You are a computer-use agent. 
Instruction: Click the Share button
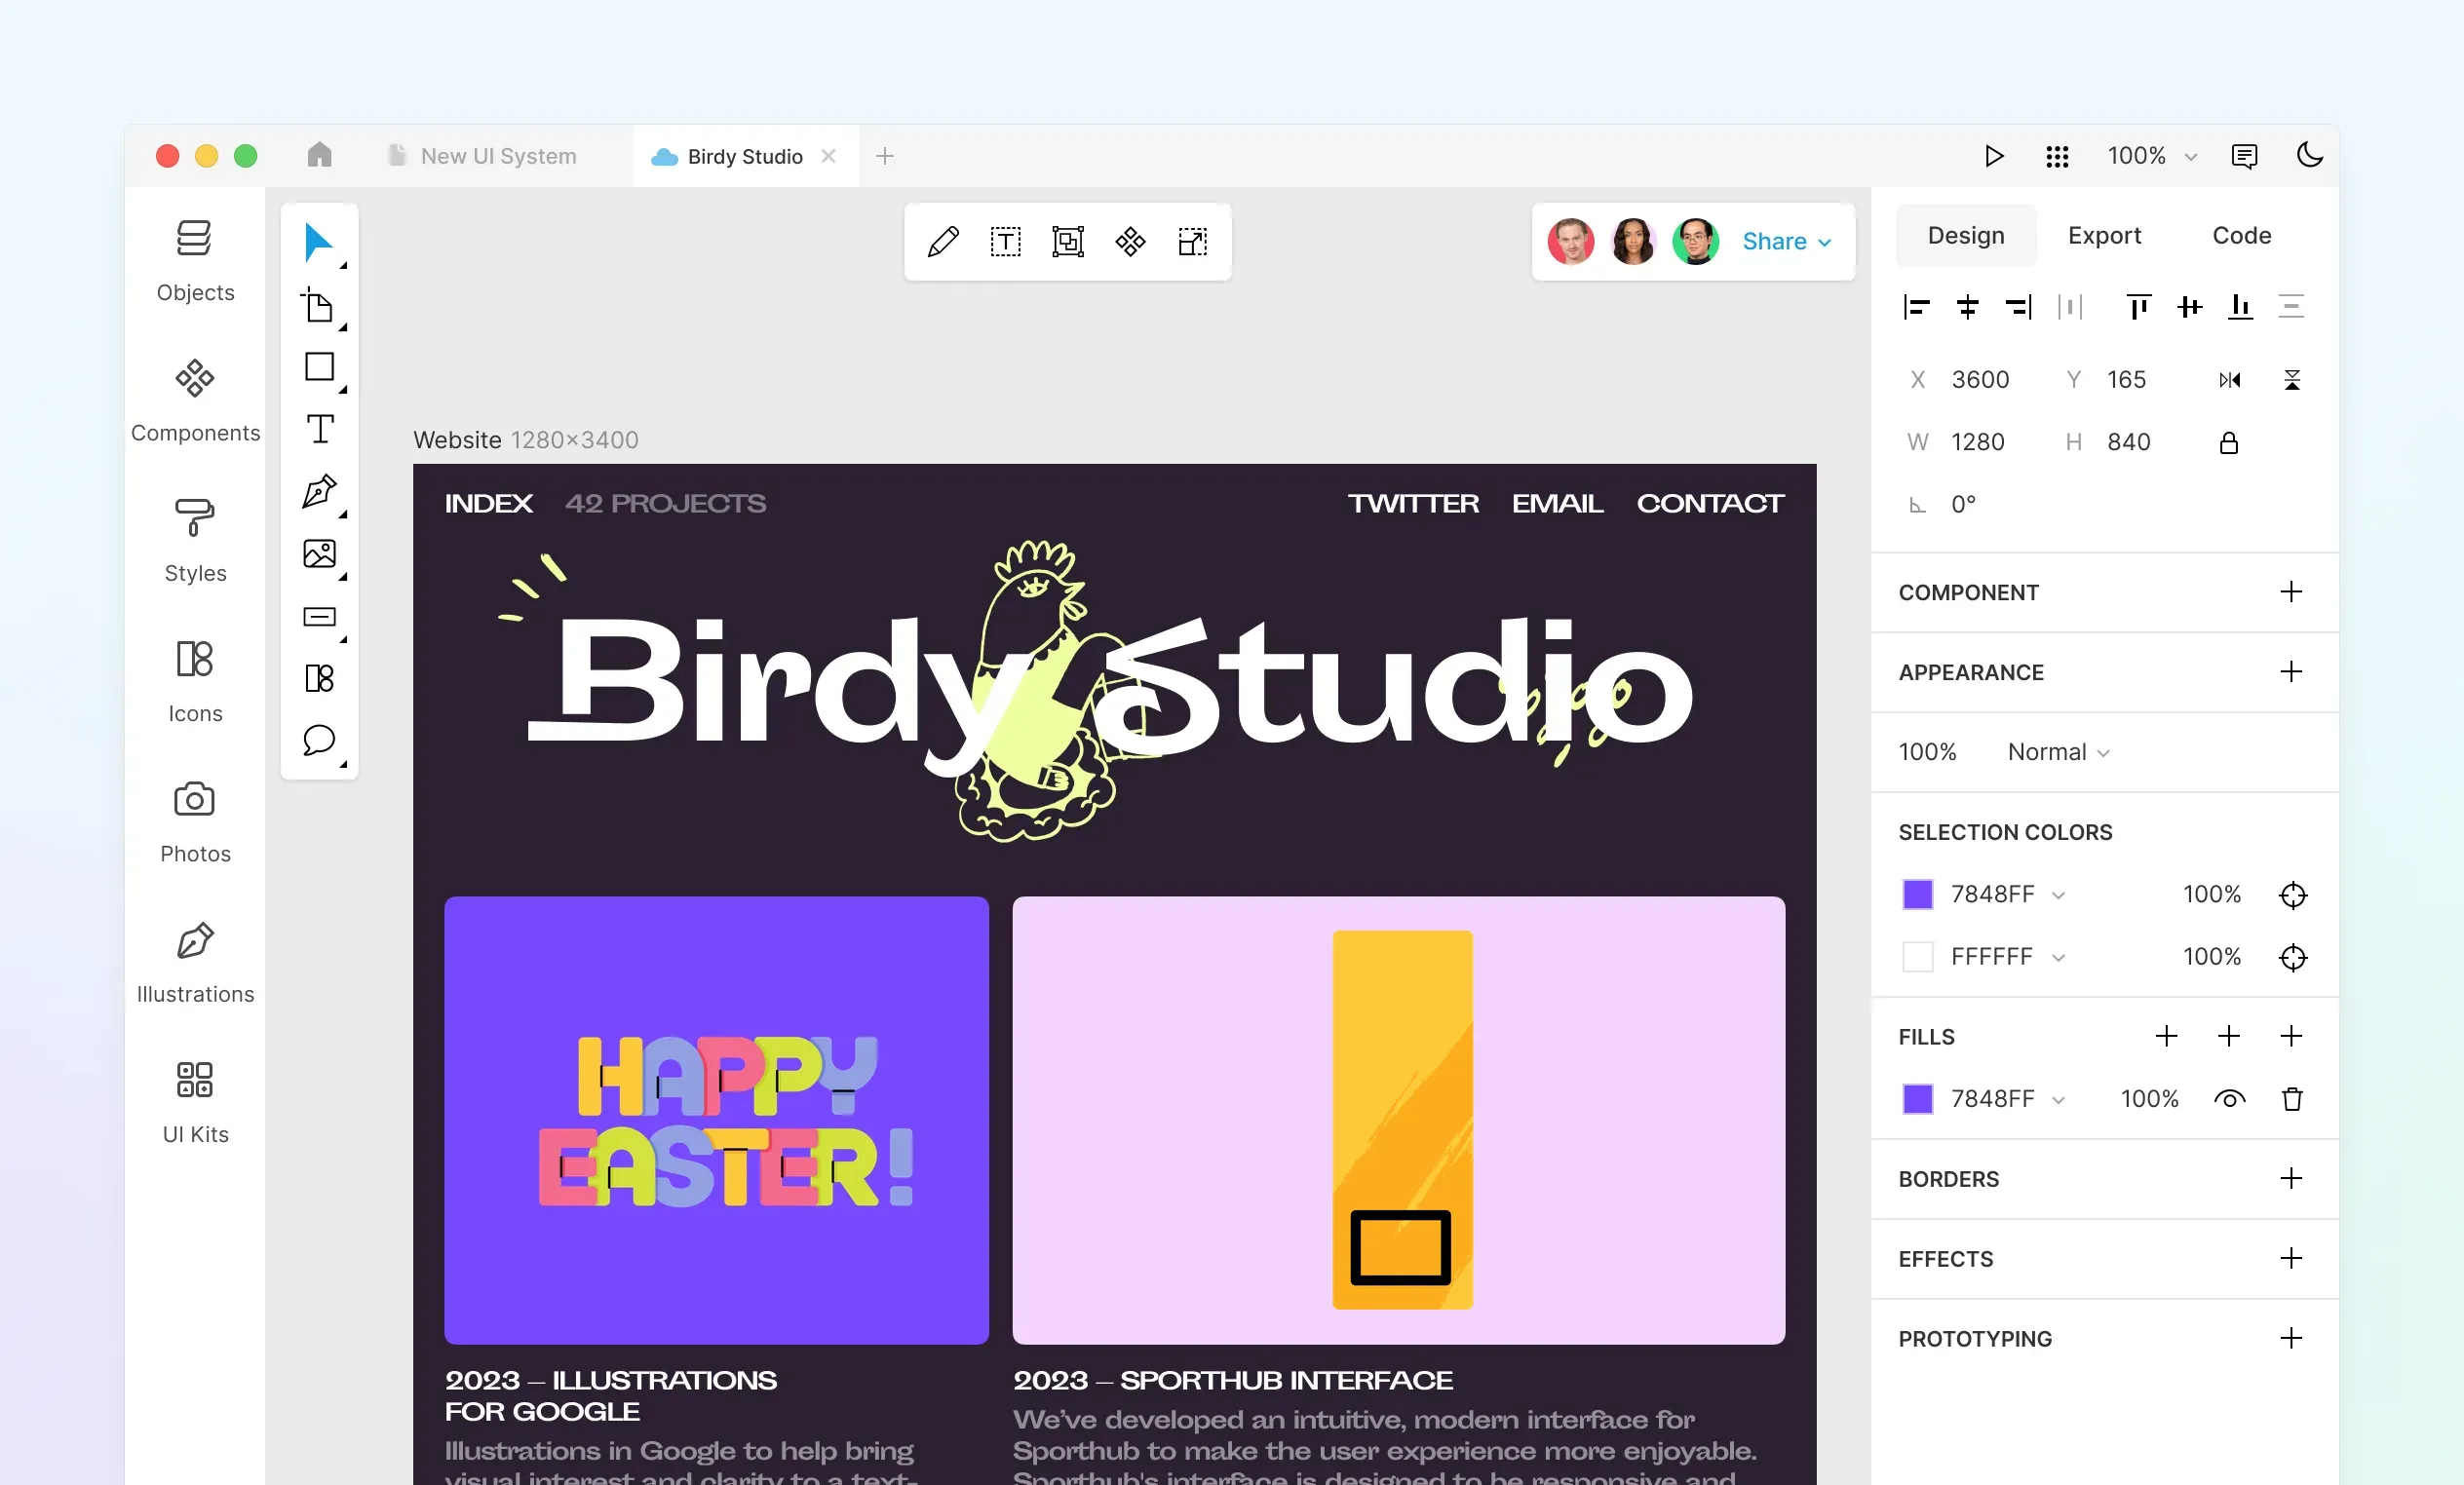(x=1785, y=241)
